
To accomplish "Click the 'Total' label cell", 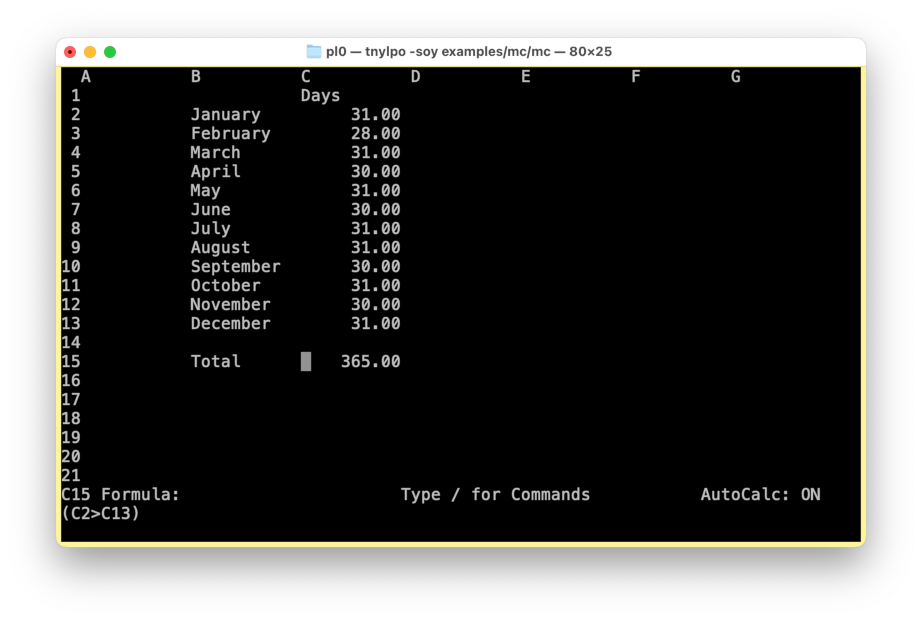I will point(216,361).
